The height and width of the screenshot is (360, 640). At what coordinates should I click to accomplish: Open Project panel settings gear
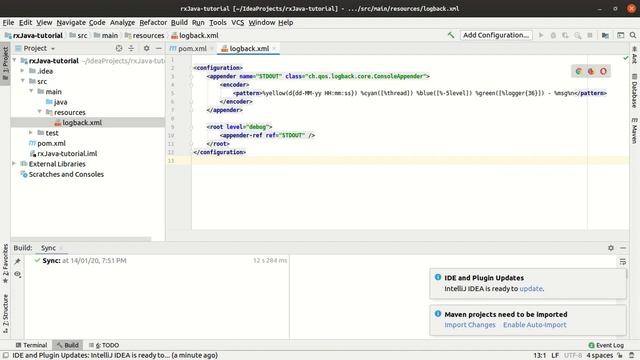click(147, 48)
